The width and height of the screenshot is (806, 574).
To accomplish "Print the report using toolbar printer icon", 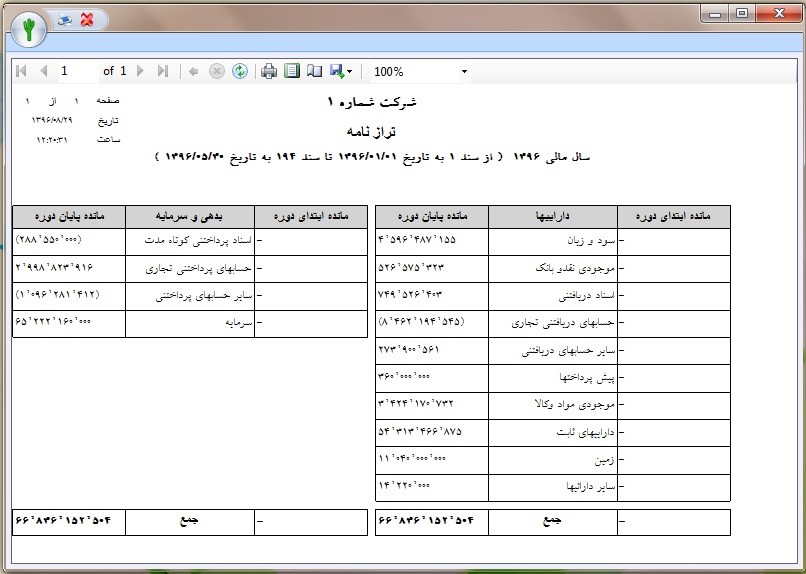I will tap(269, 71).
